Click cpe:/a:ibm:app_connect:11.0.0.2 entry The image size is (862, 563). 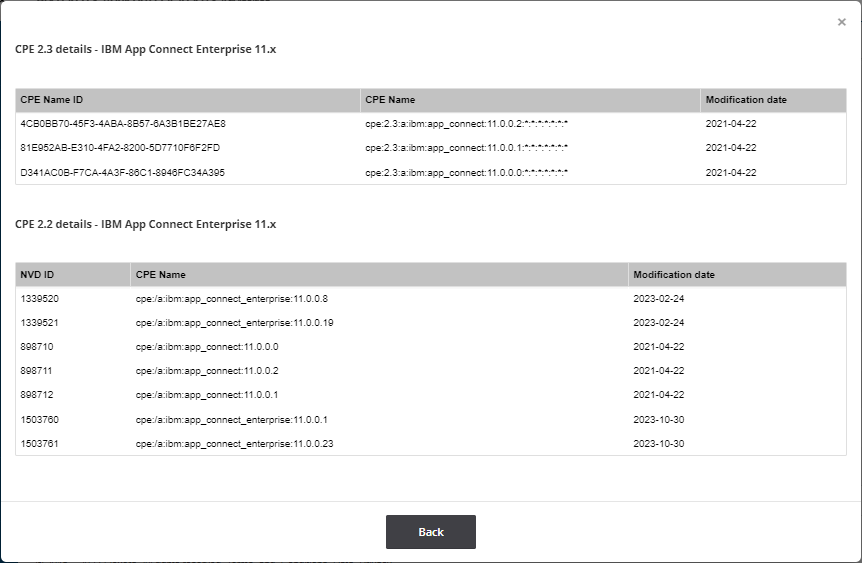click(207, 371)
